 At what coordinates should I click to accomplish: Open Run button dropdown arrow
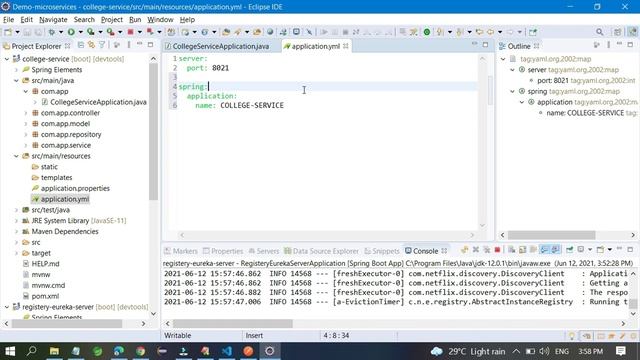(80, 32)
